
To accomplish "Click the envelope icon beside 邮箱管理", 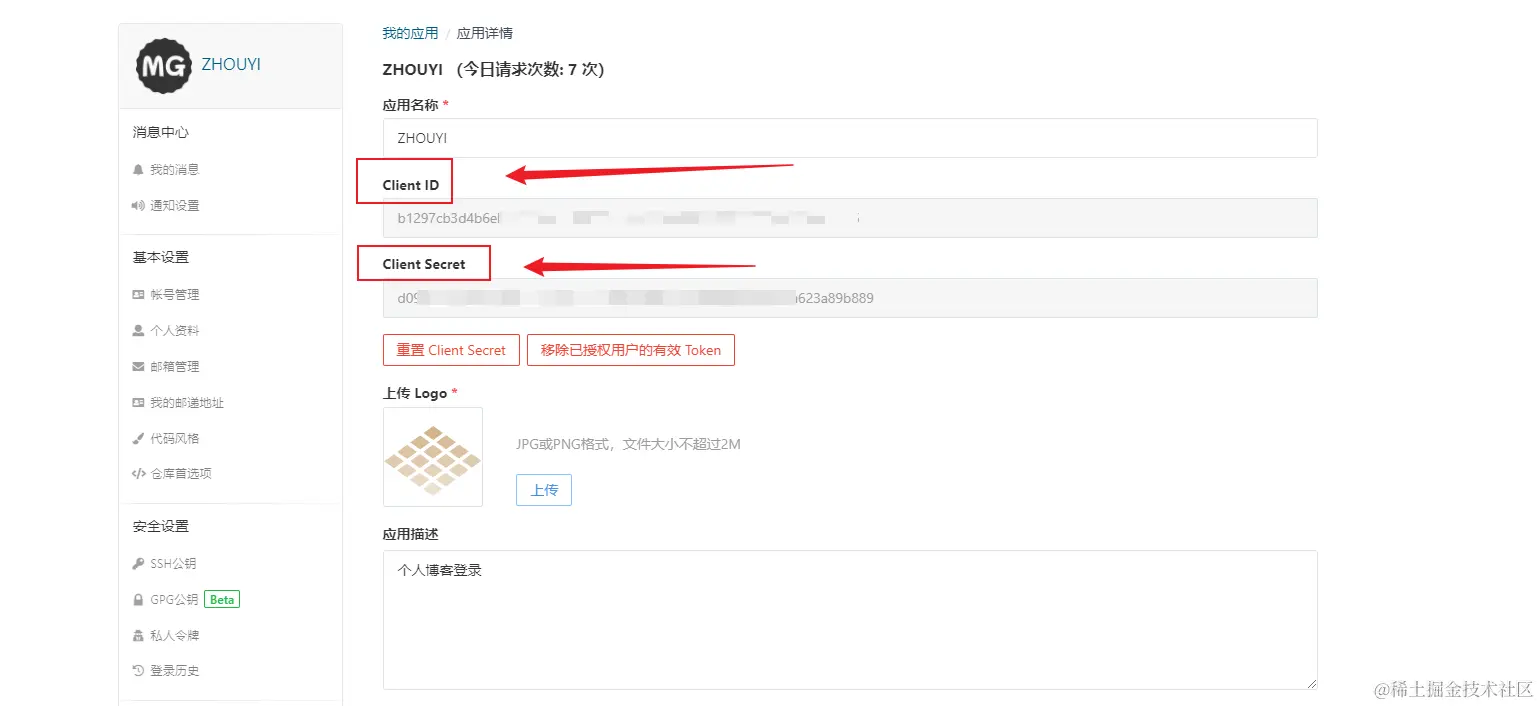I will coord(138,367).
